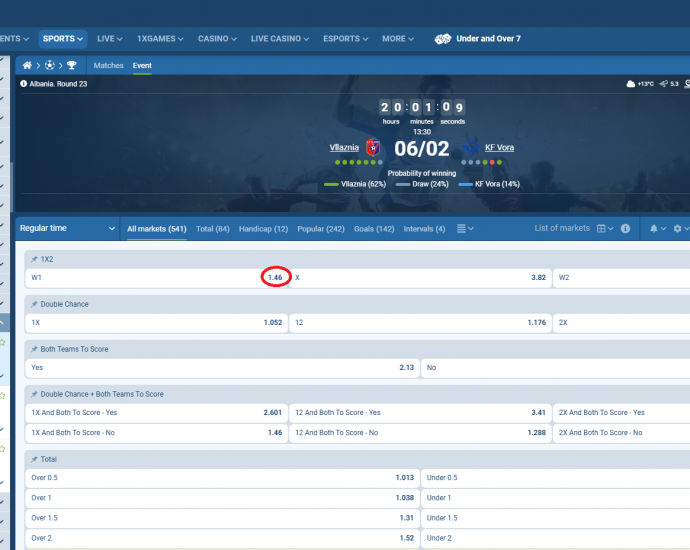Bet on Double Chance 1X at 1.052
690x550 pixels.
(157, 323)
